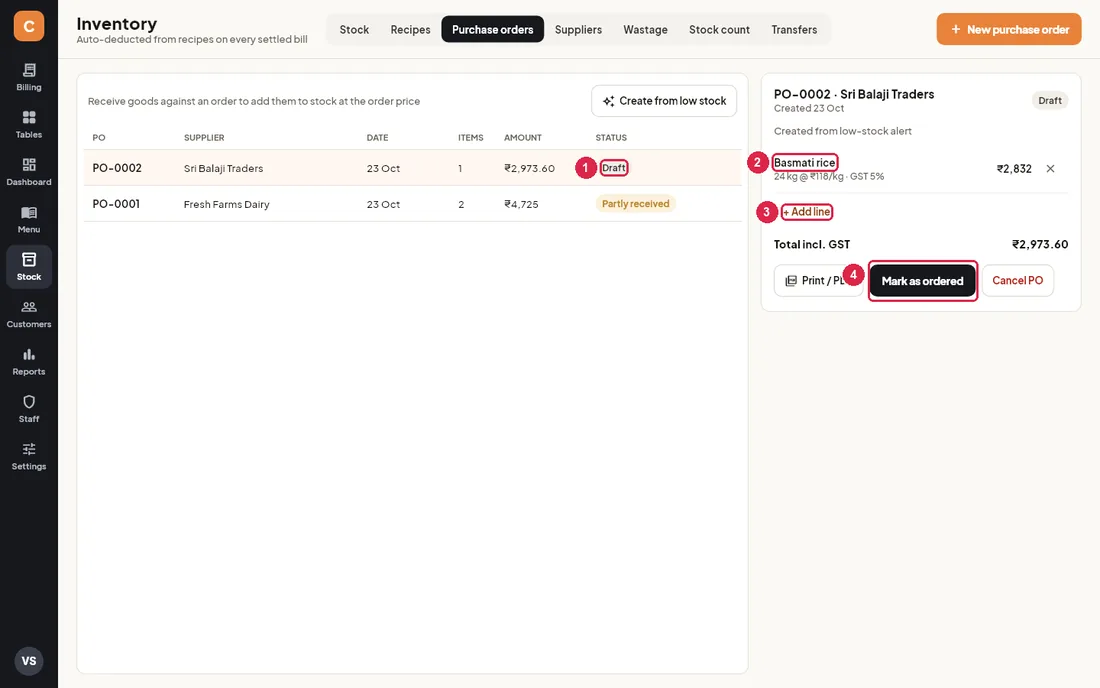Open the Menu book icon
Viewport: 1100px width, 688px height.
(29, 220)
